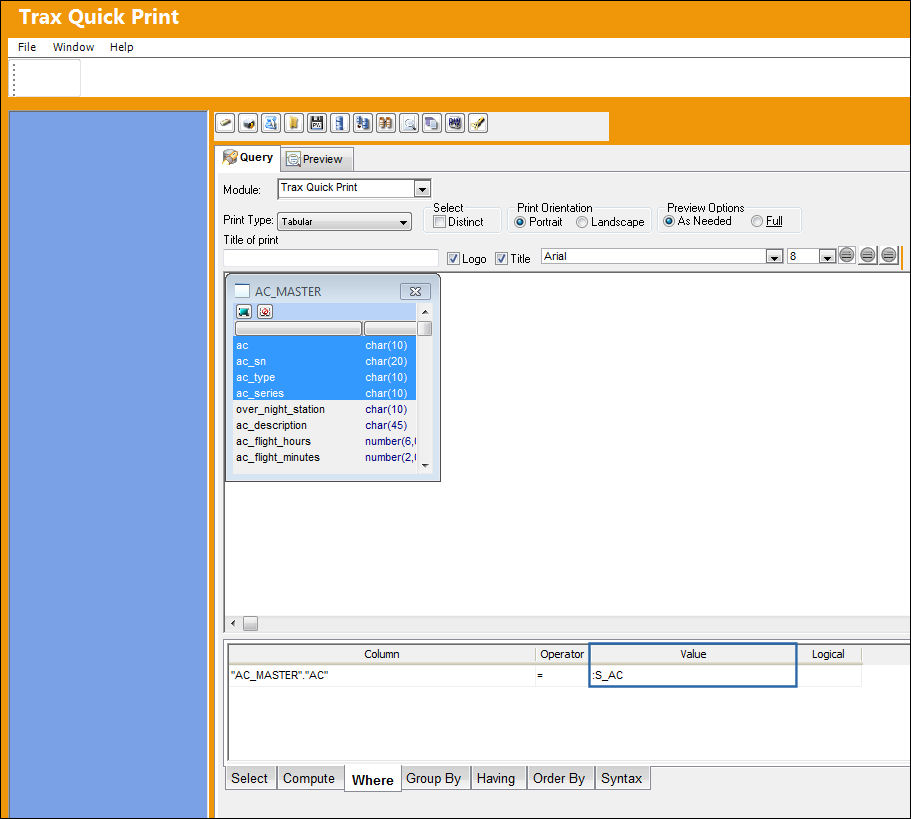Click the printer icon in the toolbar
The image size is (911, 819).
pyautogui.click(x=248, y=123)
